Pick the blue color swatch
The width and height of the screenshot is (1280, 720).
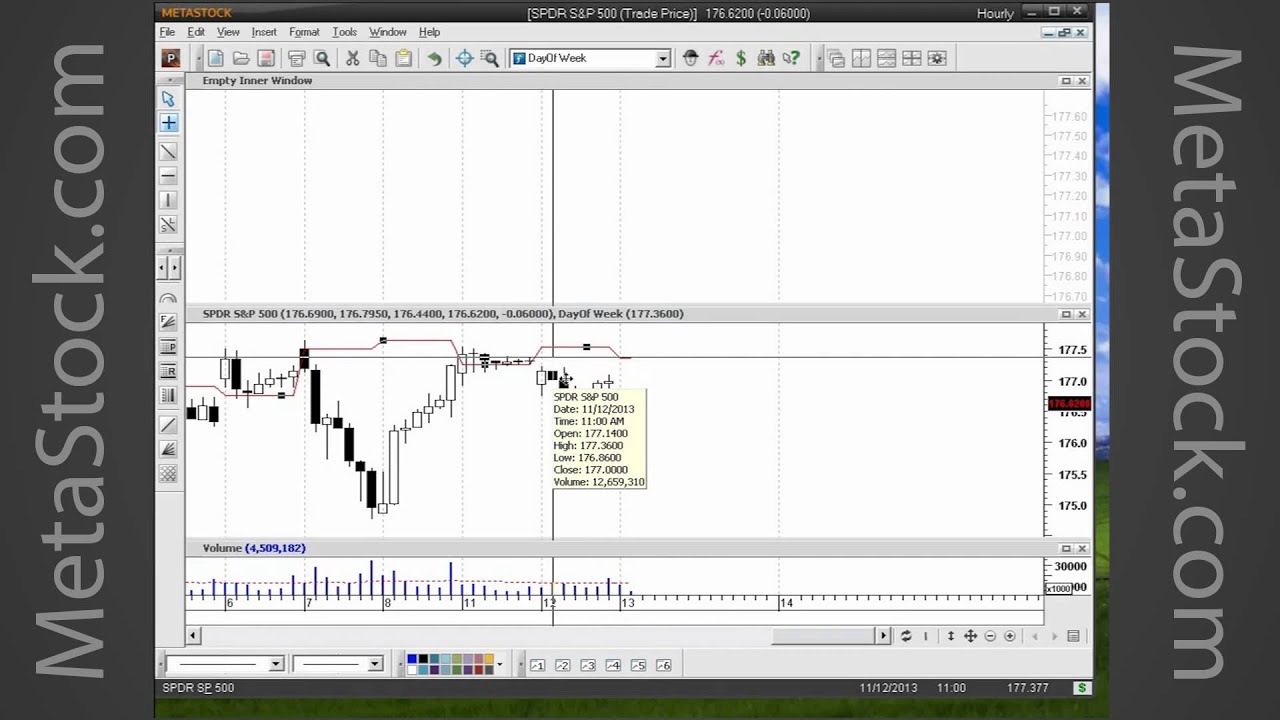[x=412, y=659]
